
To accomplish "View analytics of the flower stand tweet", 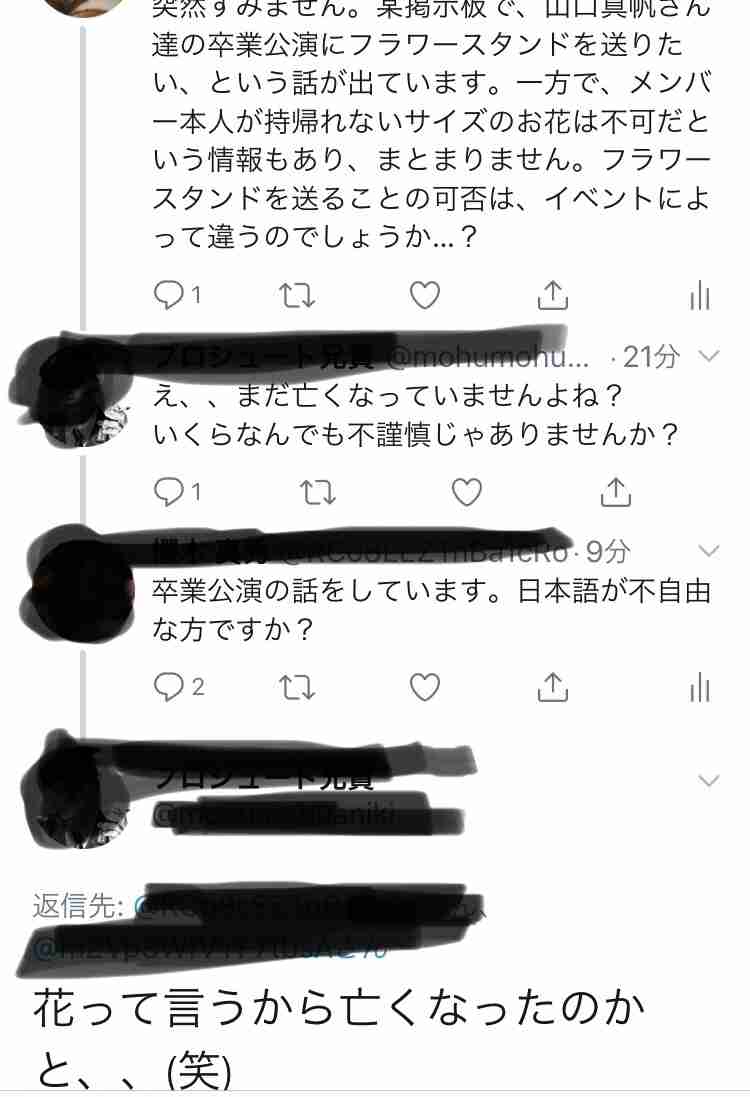I will 700,295.
